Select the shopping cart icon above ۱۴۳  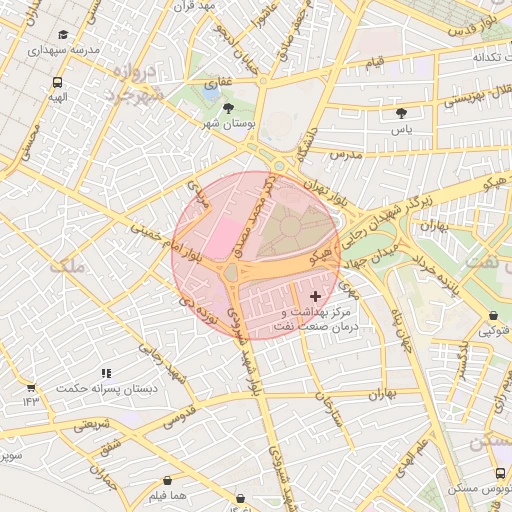tap(31, 388)
